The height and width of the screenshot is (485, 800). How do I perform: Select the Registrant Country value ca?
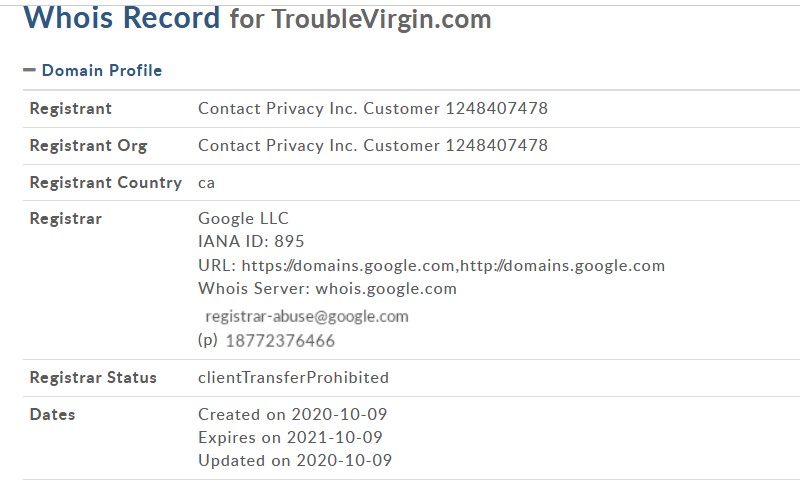[206, 182]
